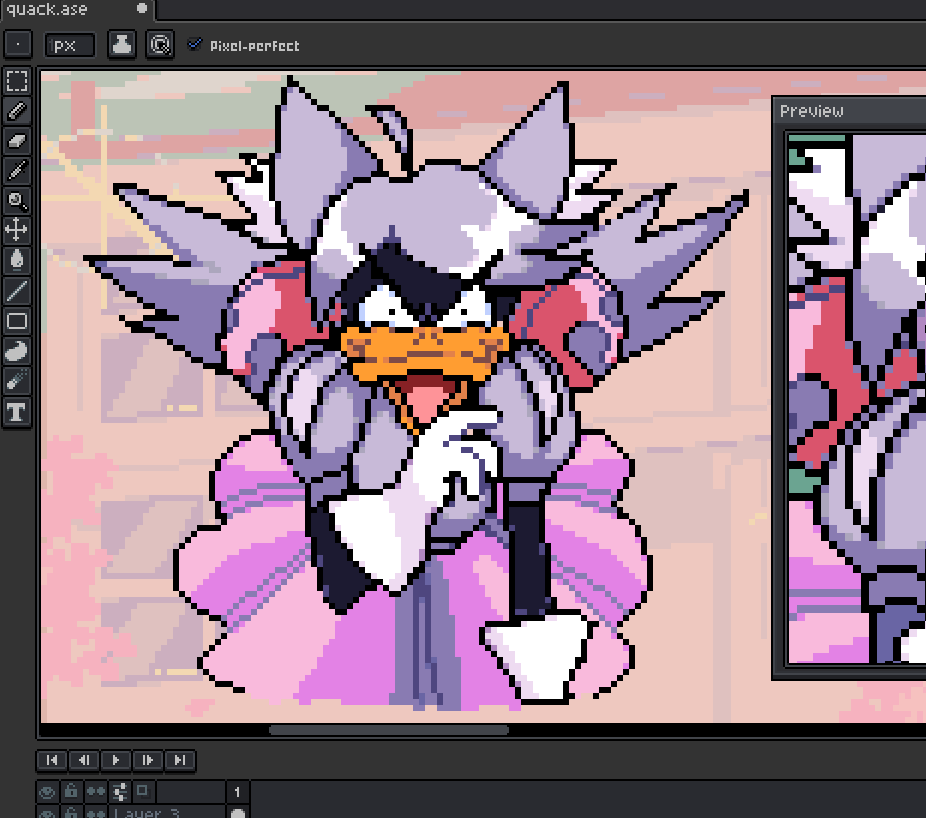Select the Eyedropper tool
The width and height of the screenshot is (926, 818).
pos(17,171)
